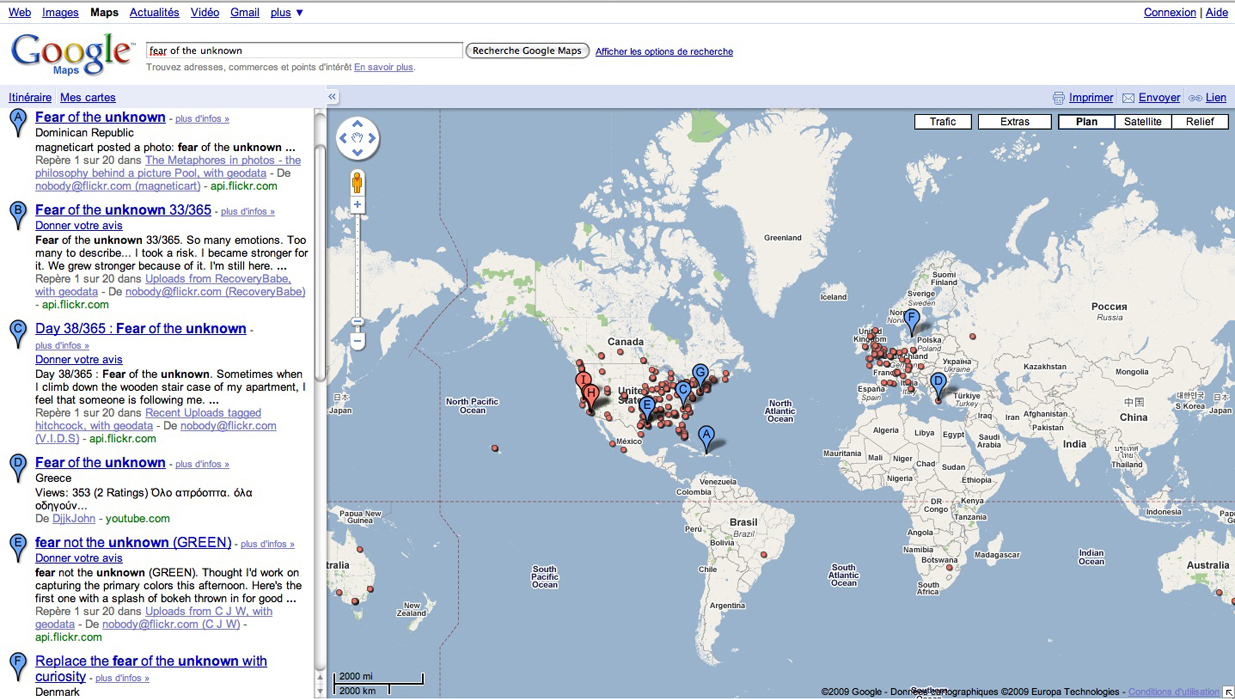This screenshot has width=1235, height=699.
Task: Click the Imprimer print link
Action: pyautogui.click(x=1091, y=98)
